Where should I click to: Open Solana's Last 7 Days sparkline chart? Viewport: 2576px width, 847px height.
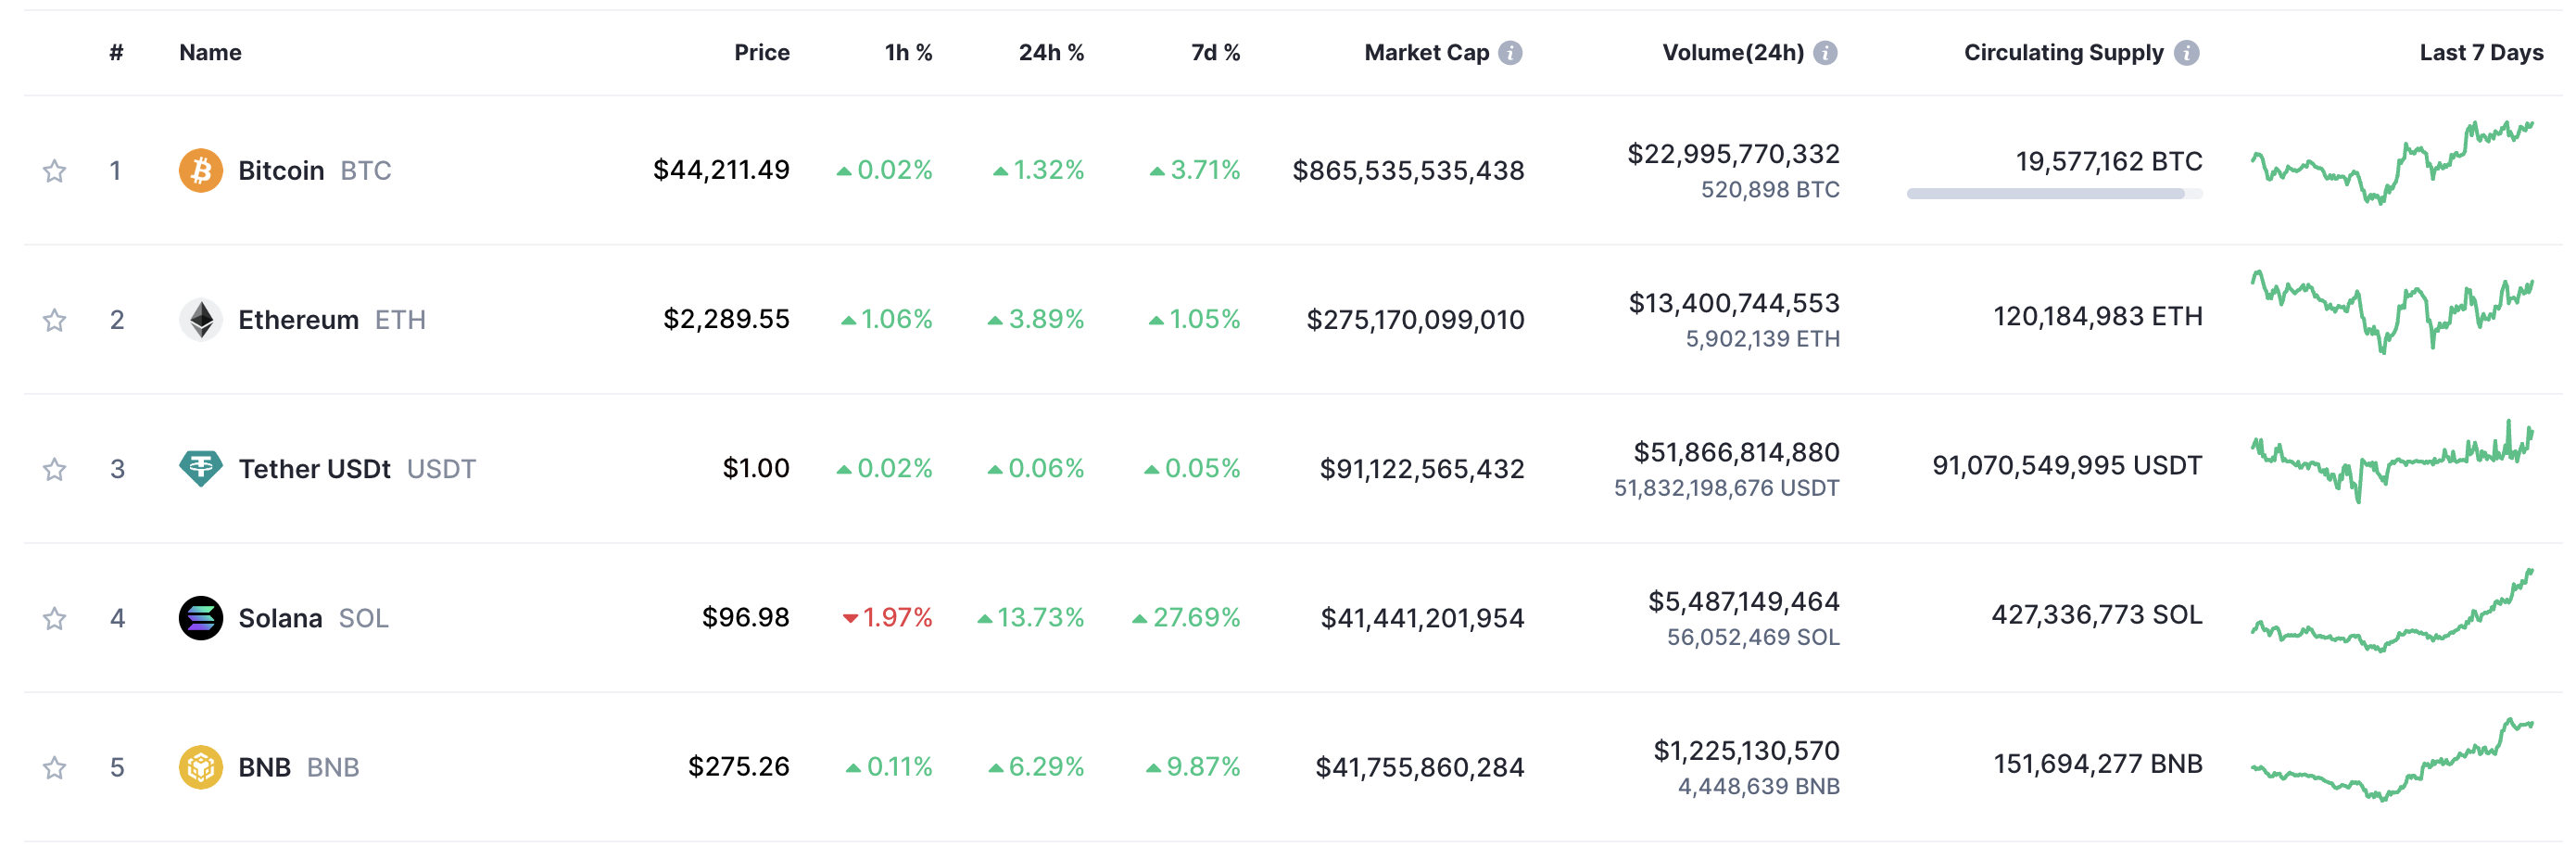(x=2391, y=612)
